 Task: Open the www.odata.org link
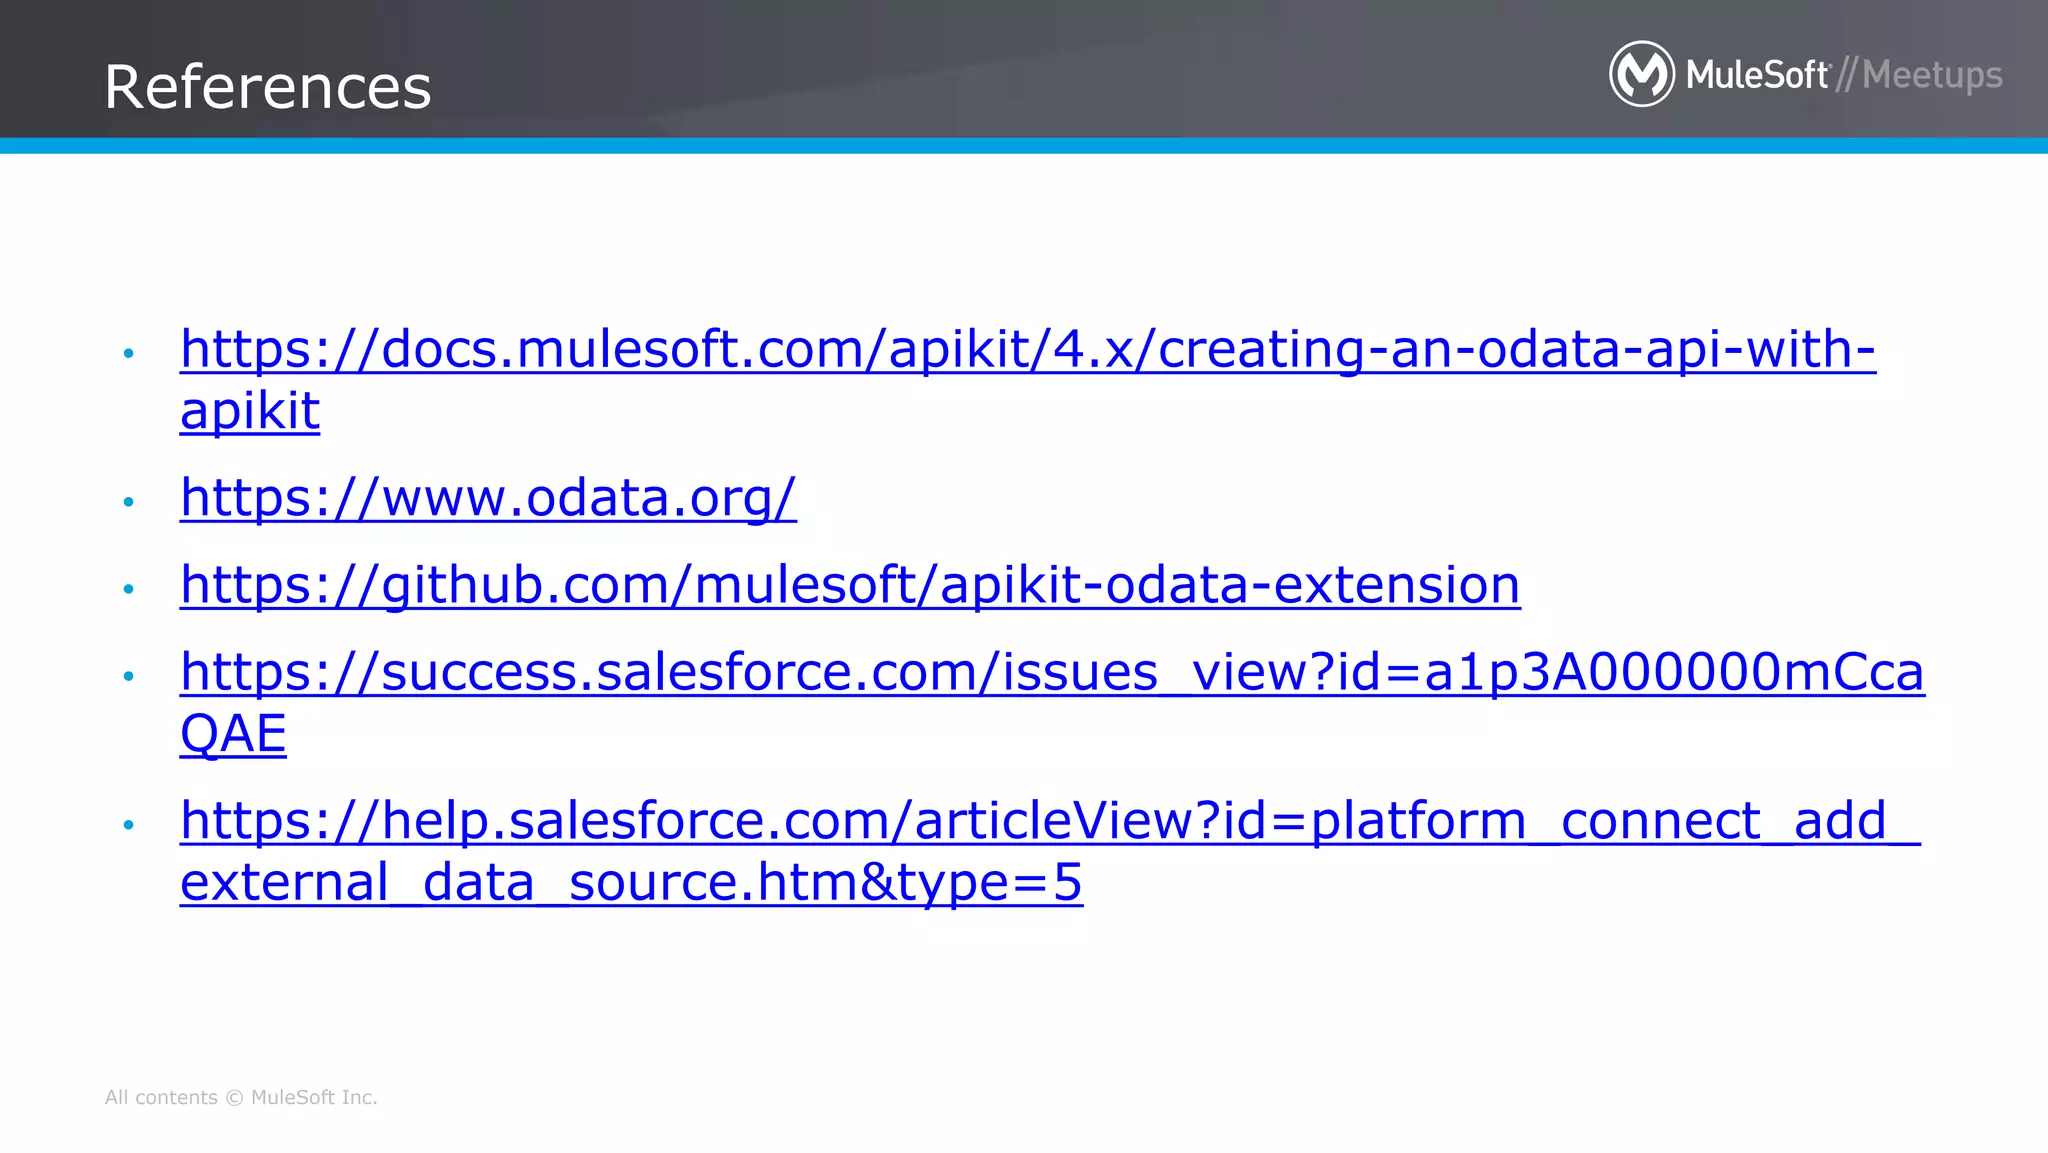[x=488, y=497]
